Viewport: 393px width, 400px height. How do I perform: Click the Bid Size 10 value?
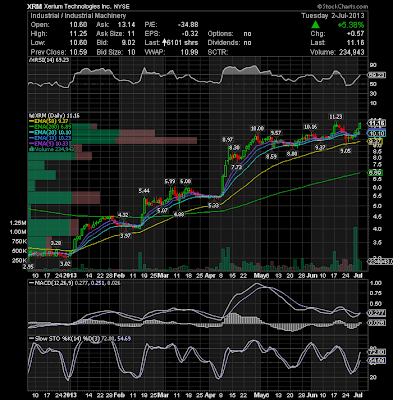click(x=131, y=52)
